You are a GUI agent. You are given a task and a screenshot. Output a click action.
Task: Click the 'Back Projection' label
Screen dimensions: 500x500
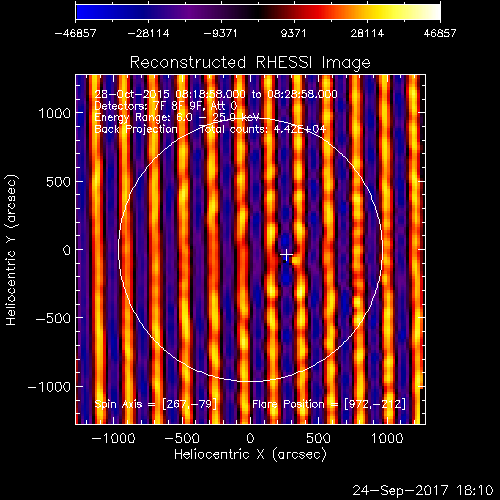(x=136, y=129)
